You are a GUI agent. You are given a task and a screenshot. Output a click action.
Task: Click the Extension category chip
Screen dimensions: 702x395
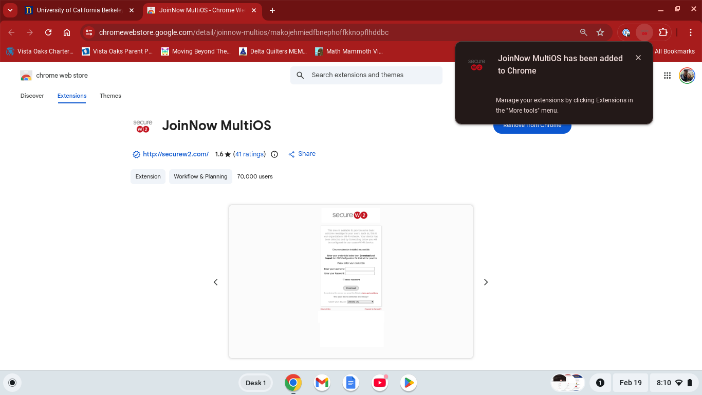click(x=148, y=176)
